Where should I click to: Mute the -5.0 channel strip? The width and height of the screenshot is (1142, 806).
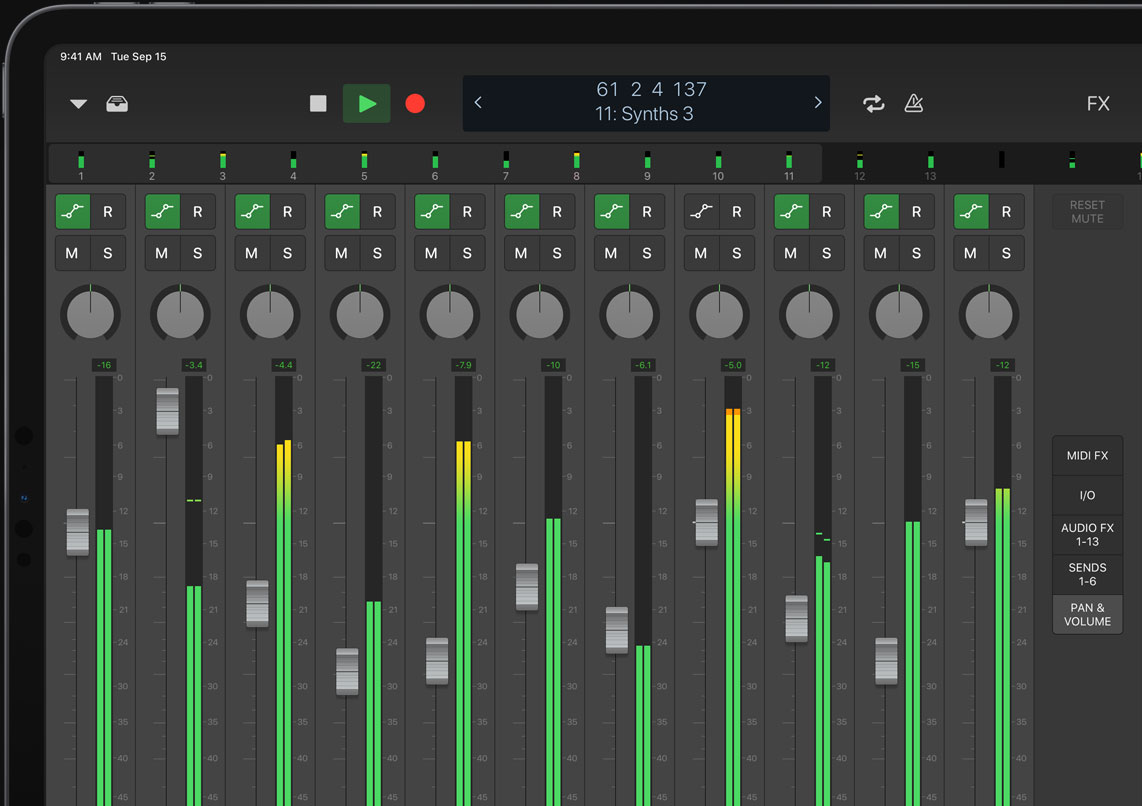tap(701, 253)
